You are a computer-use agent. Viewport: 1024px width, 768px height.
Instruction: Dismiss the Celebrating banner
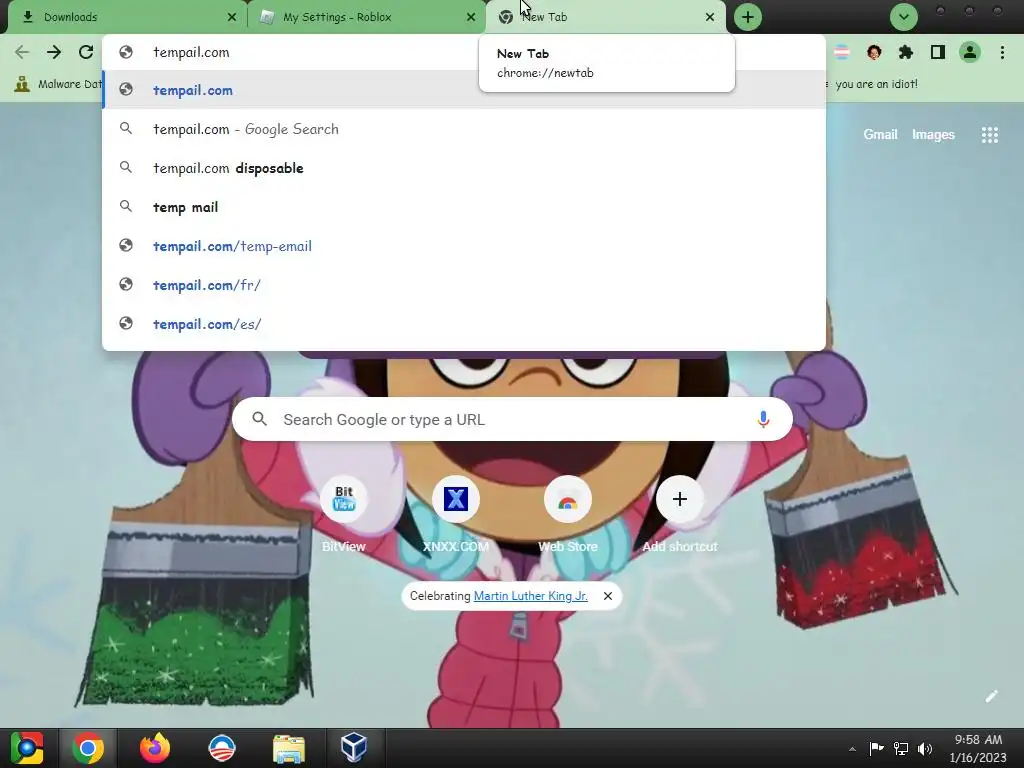607,596
